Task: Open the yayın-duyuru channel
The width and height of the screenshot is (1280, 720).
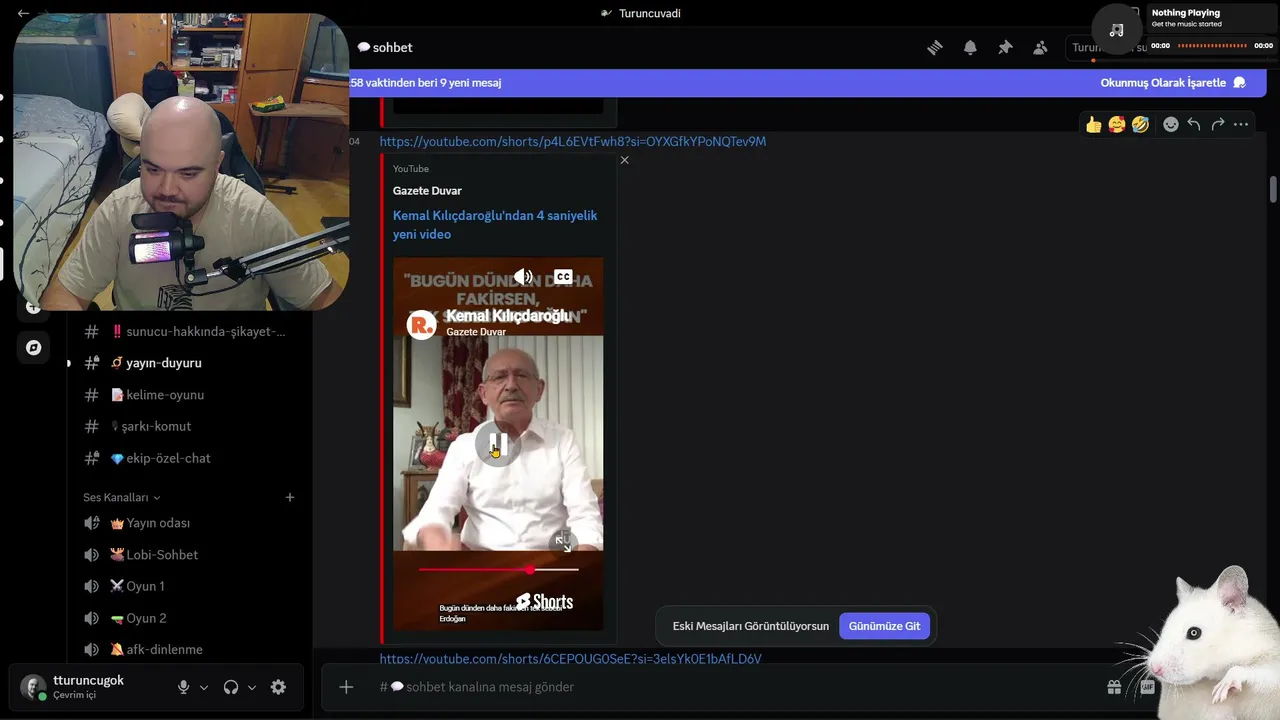Action: (x=188, y=363)
